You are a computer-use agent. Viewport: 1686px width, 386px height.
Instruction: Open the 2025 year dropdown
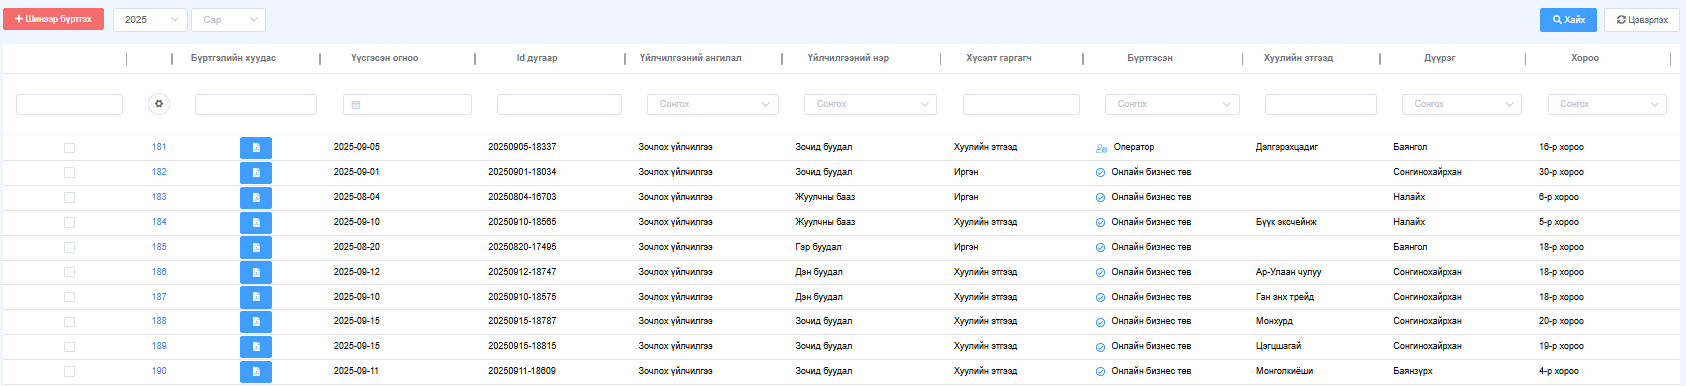(x=150, y=19)
